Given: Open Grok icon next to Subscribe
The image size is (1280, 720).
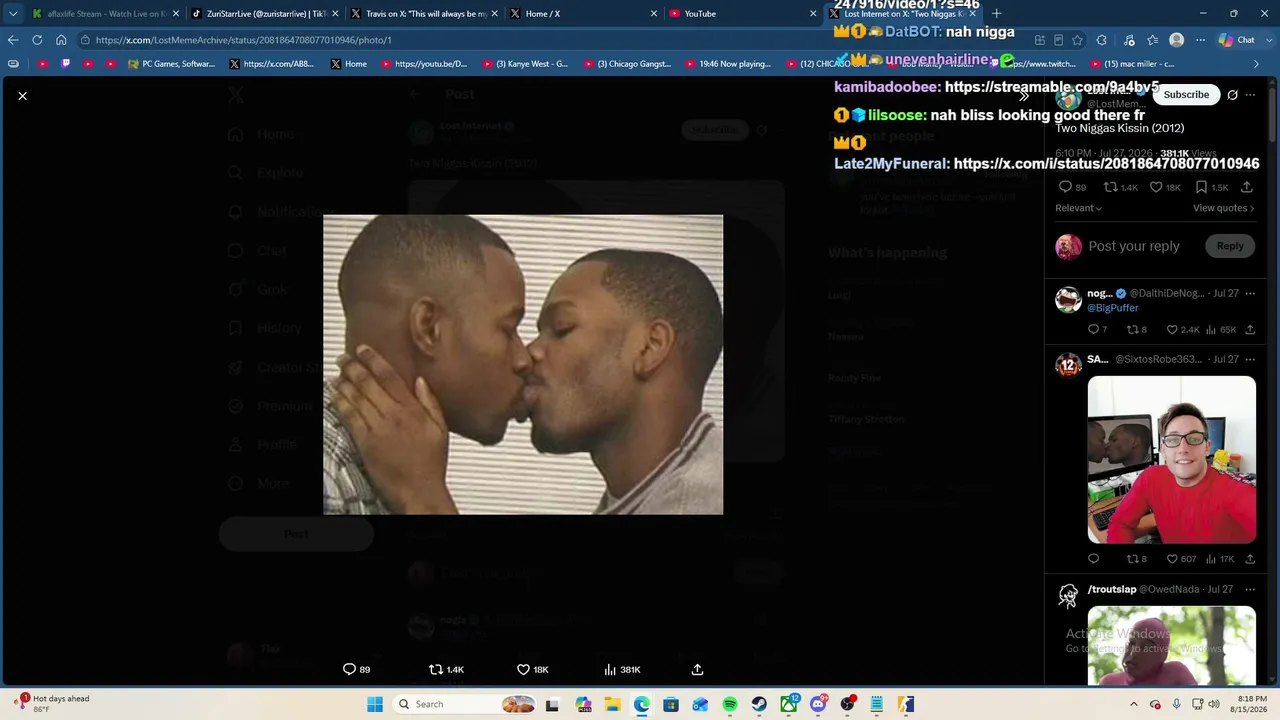Looking at the screenshot, I should [1232, 95].
